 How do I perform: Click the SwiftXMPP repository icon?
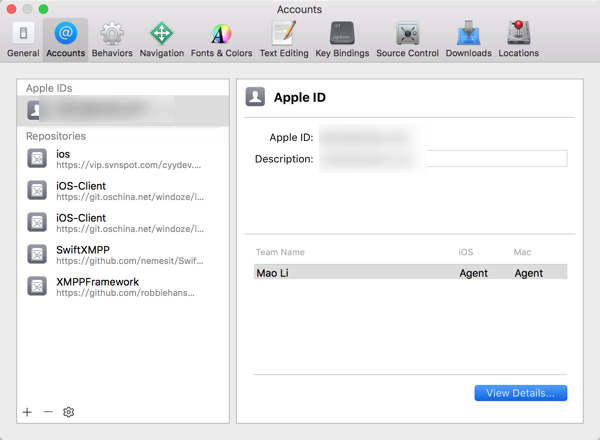click(37, 254)
